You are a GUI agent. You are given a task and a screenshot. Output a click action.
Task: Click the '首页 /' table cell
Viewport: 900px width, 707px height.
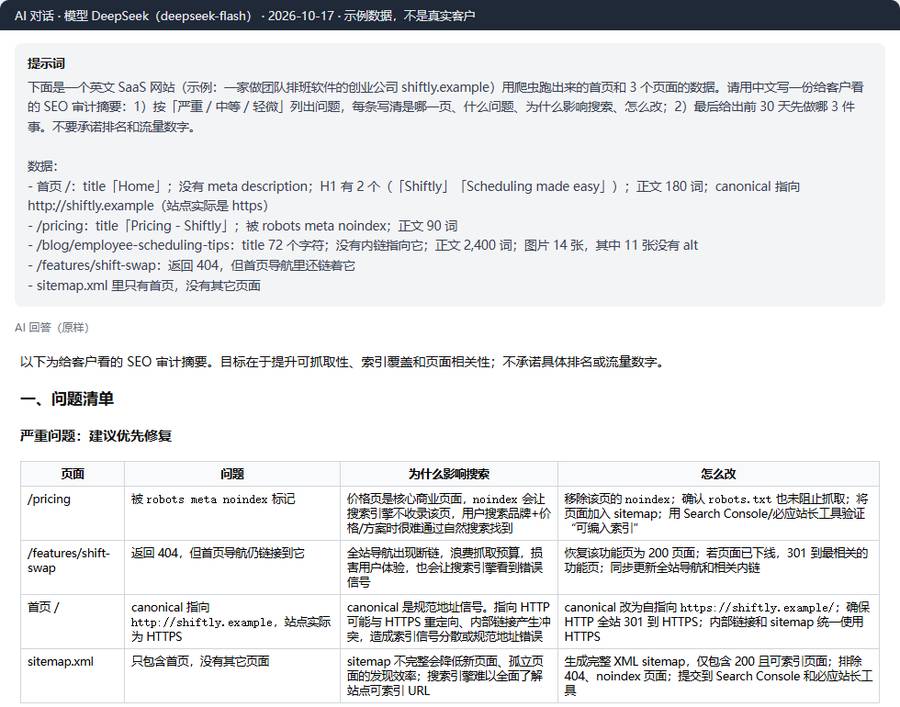click(72, 621)
